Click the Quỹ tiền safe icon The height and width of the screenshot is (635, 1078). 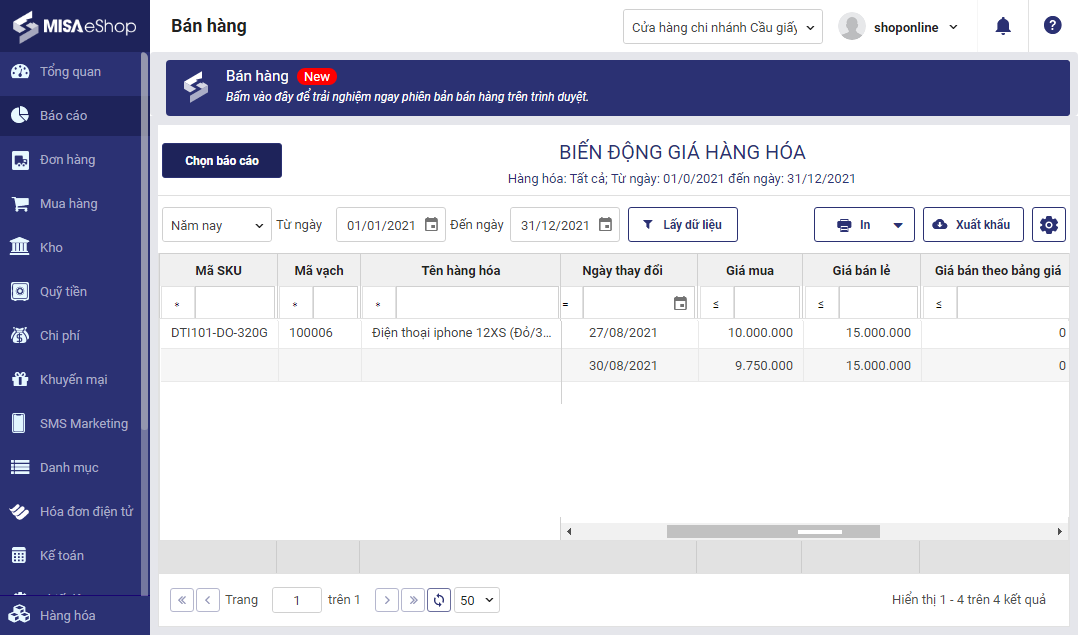click(20, 291)
